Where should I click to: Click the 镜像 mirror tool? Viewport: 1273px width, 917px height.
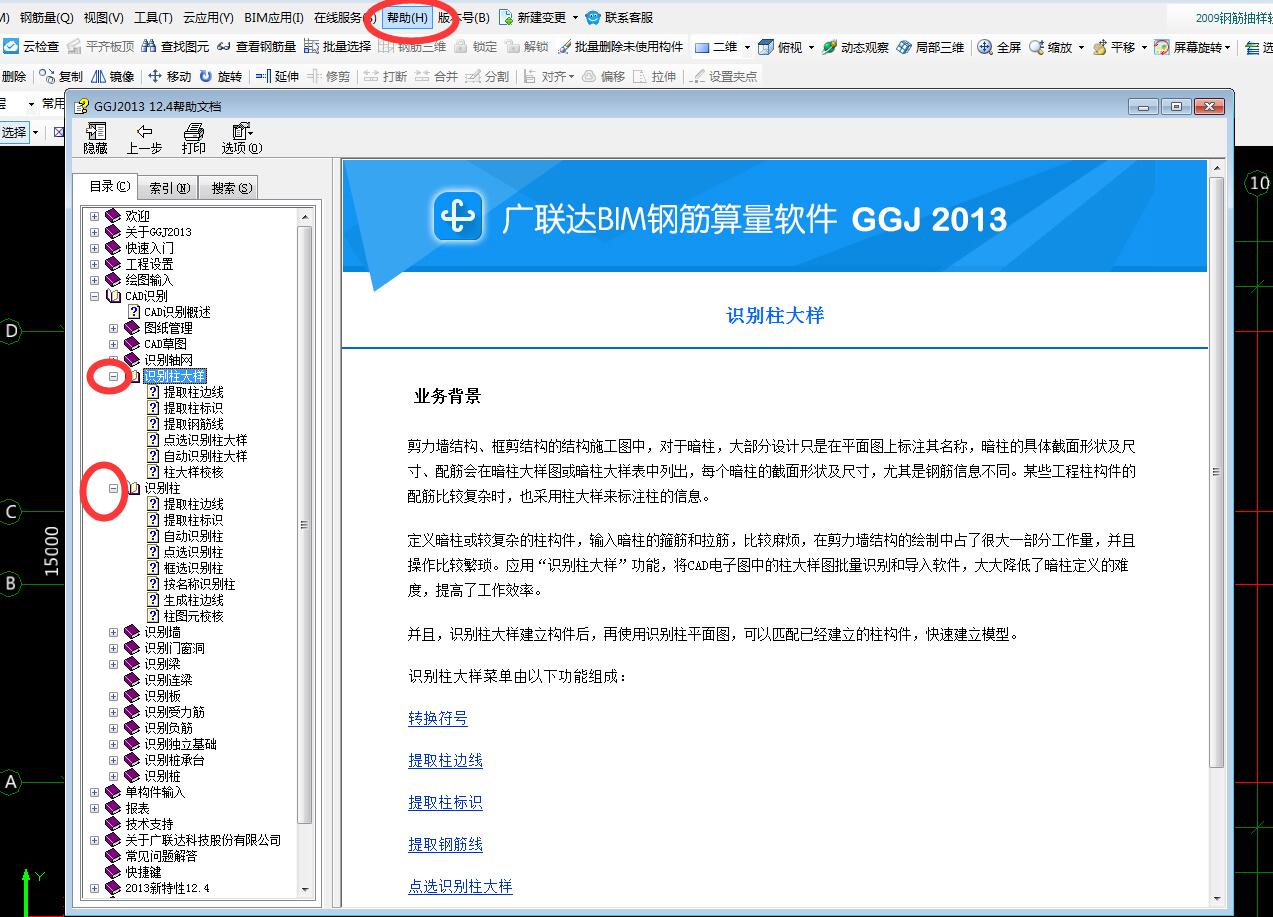coord(112,76)
